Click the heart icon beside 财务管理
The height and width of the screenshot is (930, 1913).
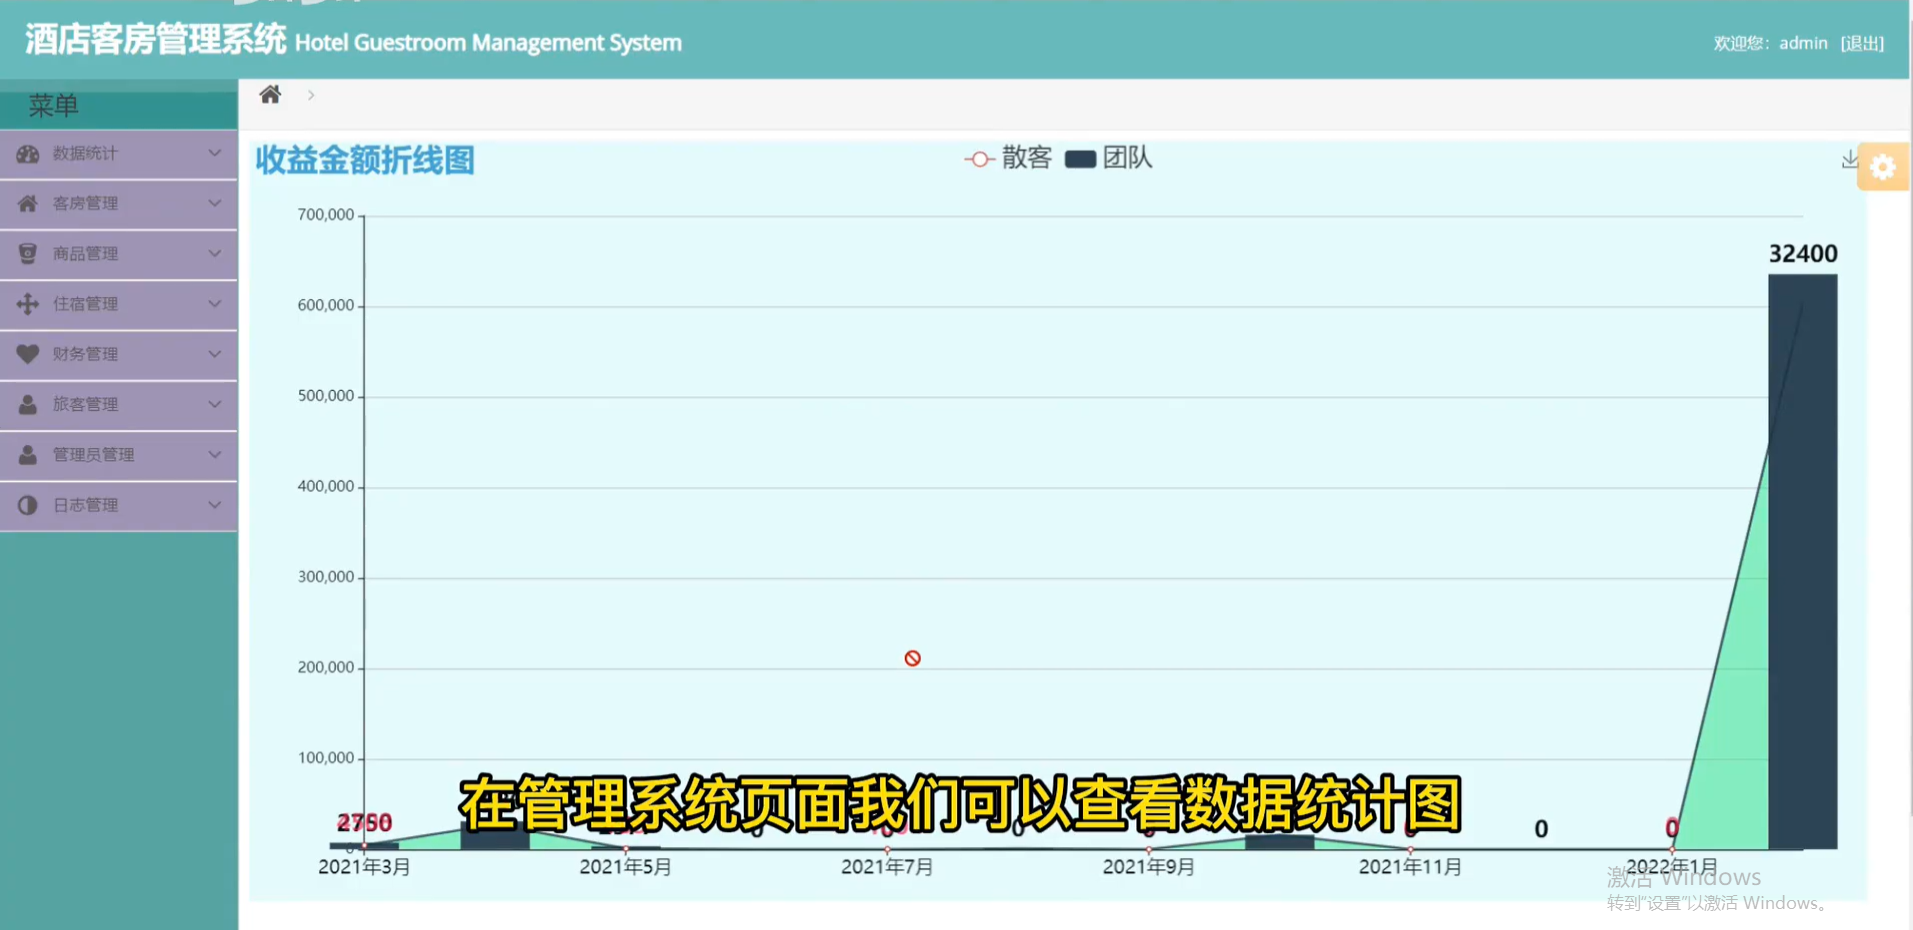pyautogui.click(x=28, y=354)
